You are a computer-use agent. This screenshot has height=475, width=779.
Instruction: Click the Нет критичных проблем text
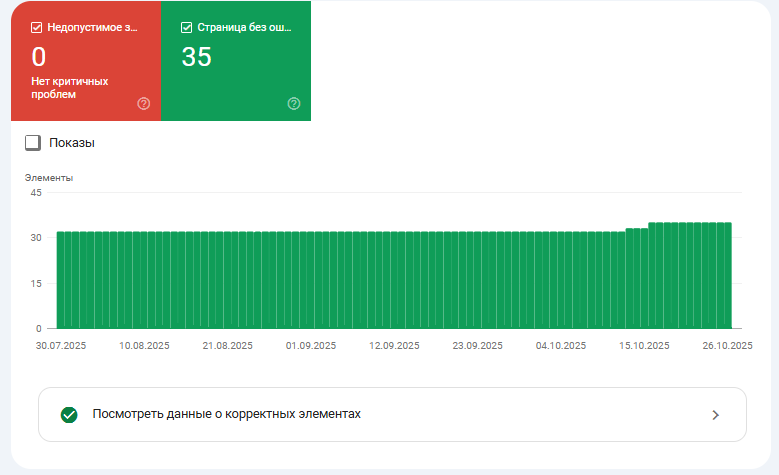(70, 87)
